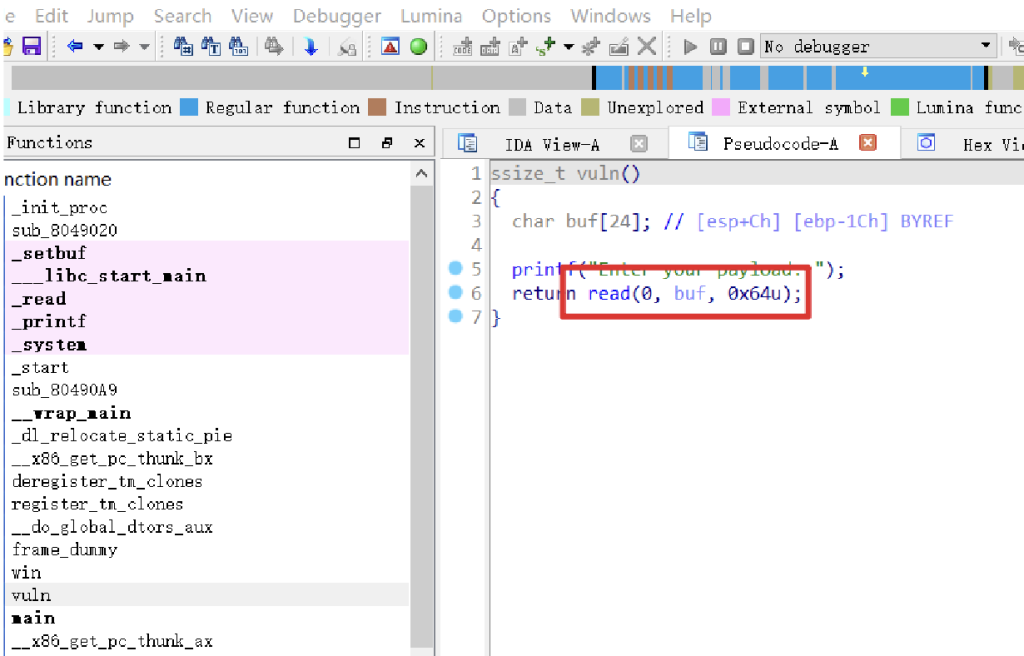
Task: Select the main function in list
Action: point(33,619)
